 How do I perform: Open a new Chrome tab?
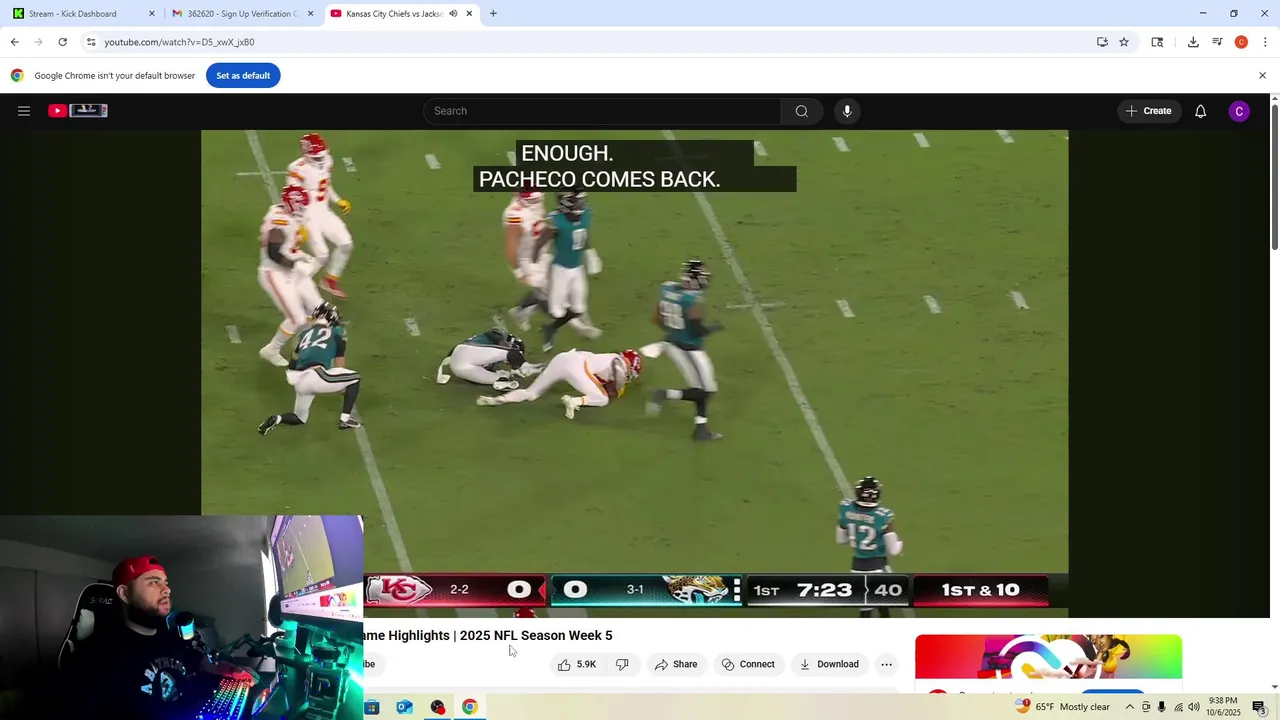[493, 14]
